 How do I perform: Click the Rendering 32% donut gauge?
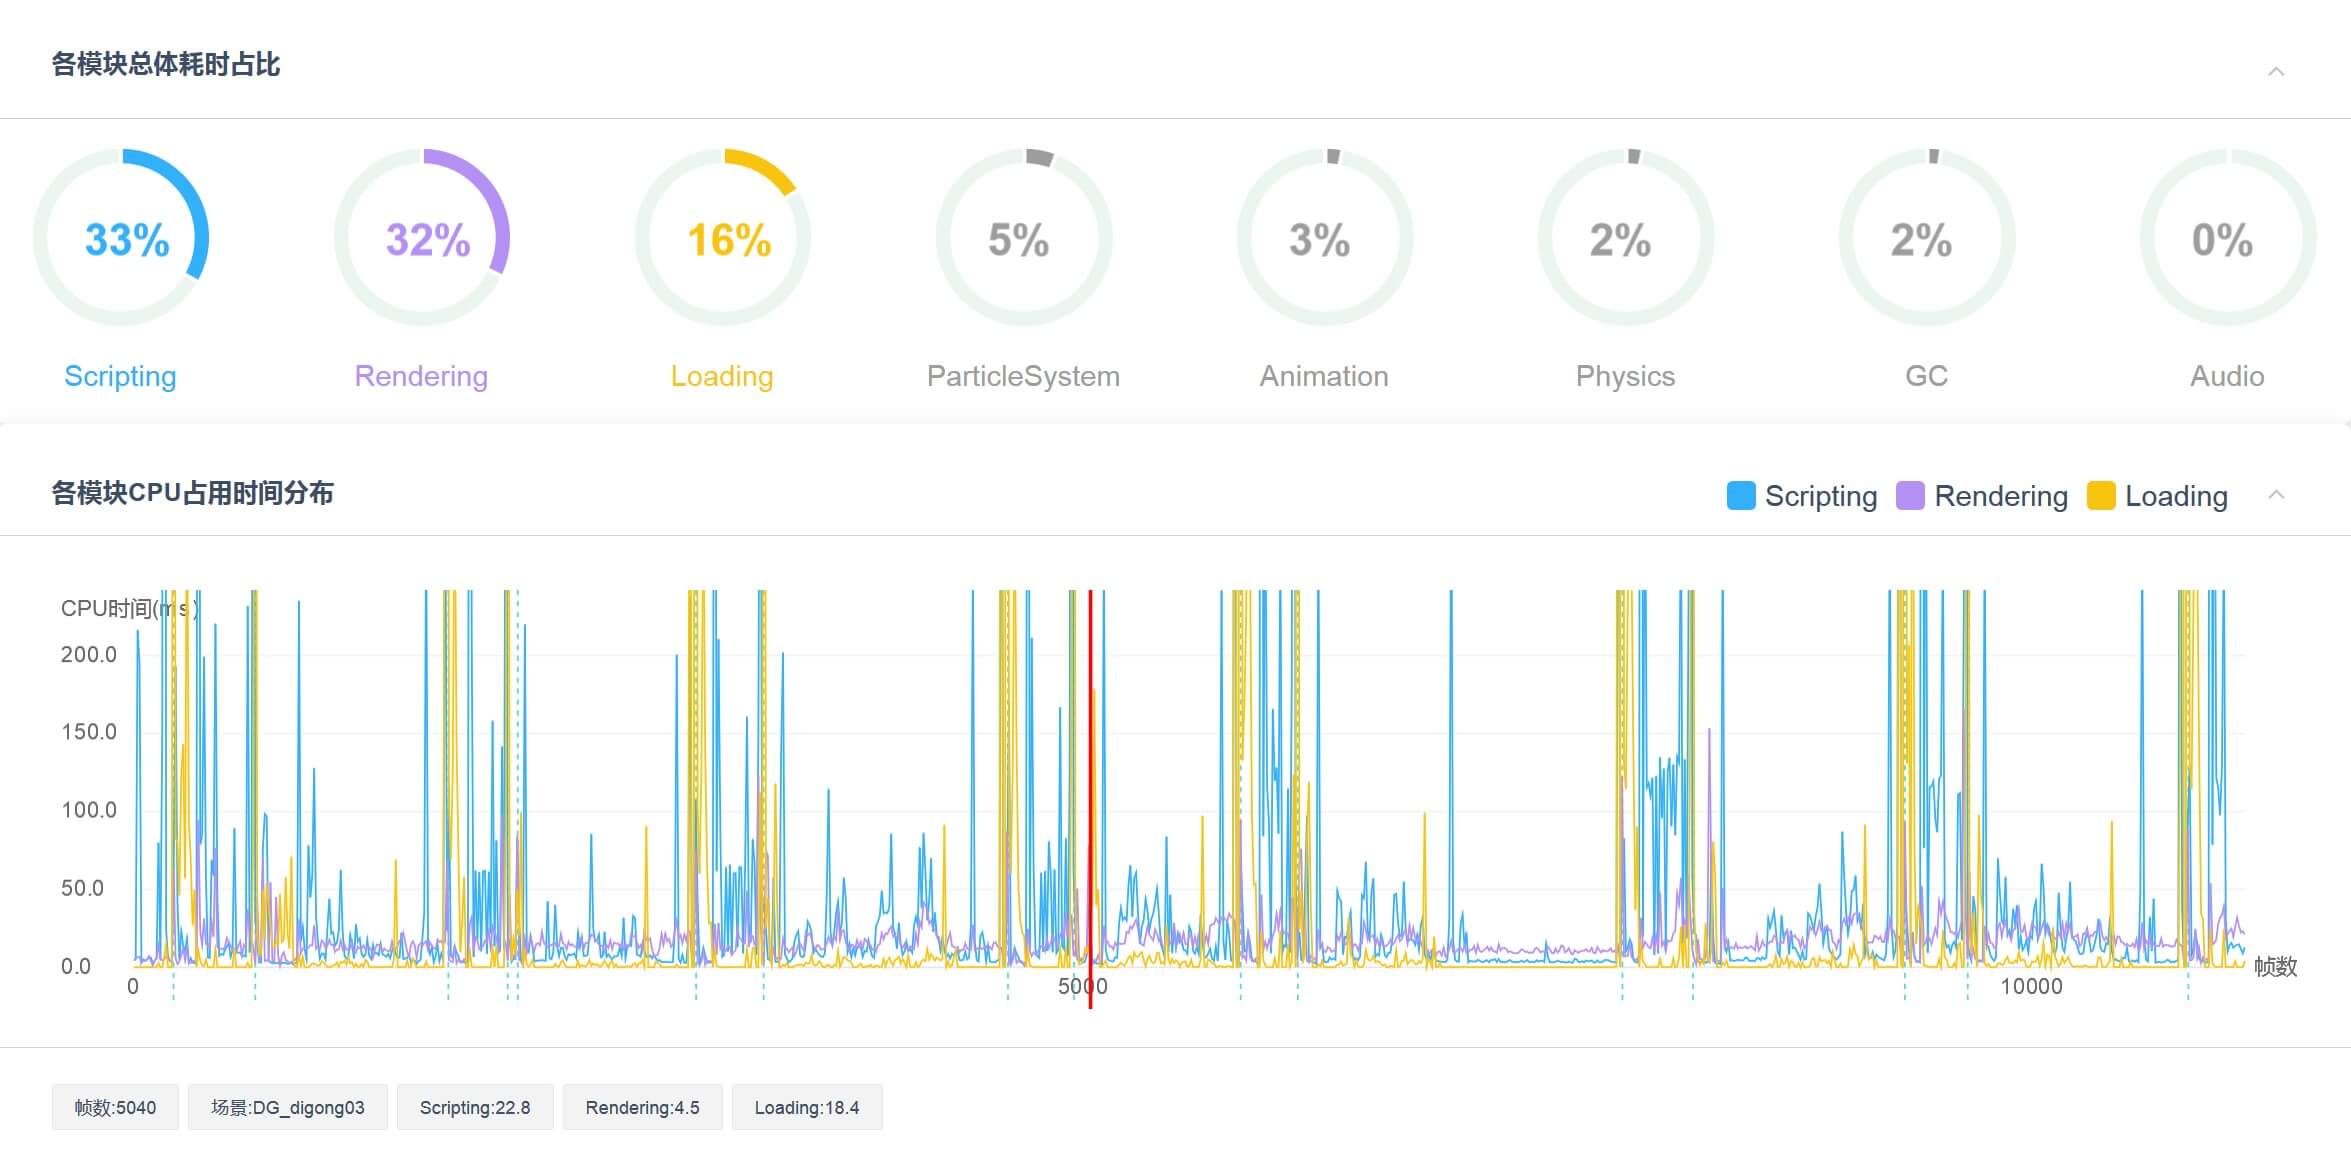tap(422, 238)
